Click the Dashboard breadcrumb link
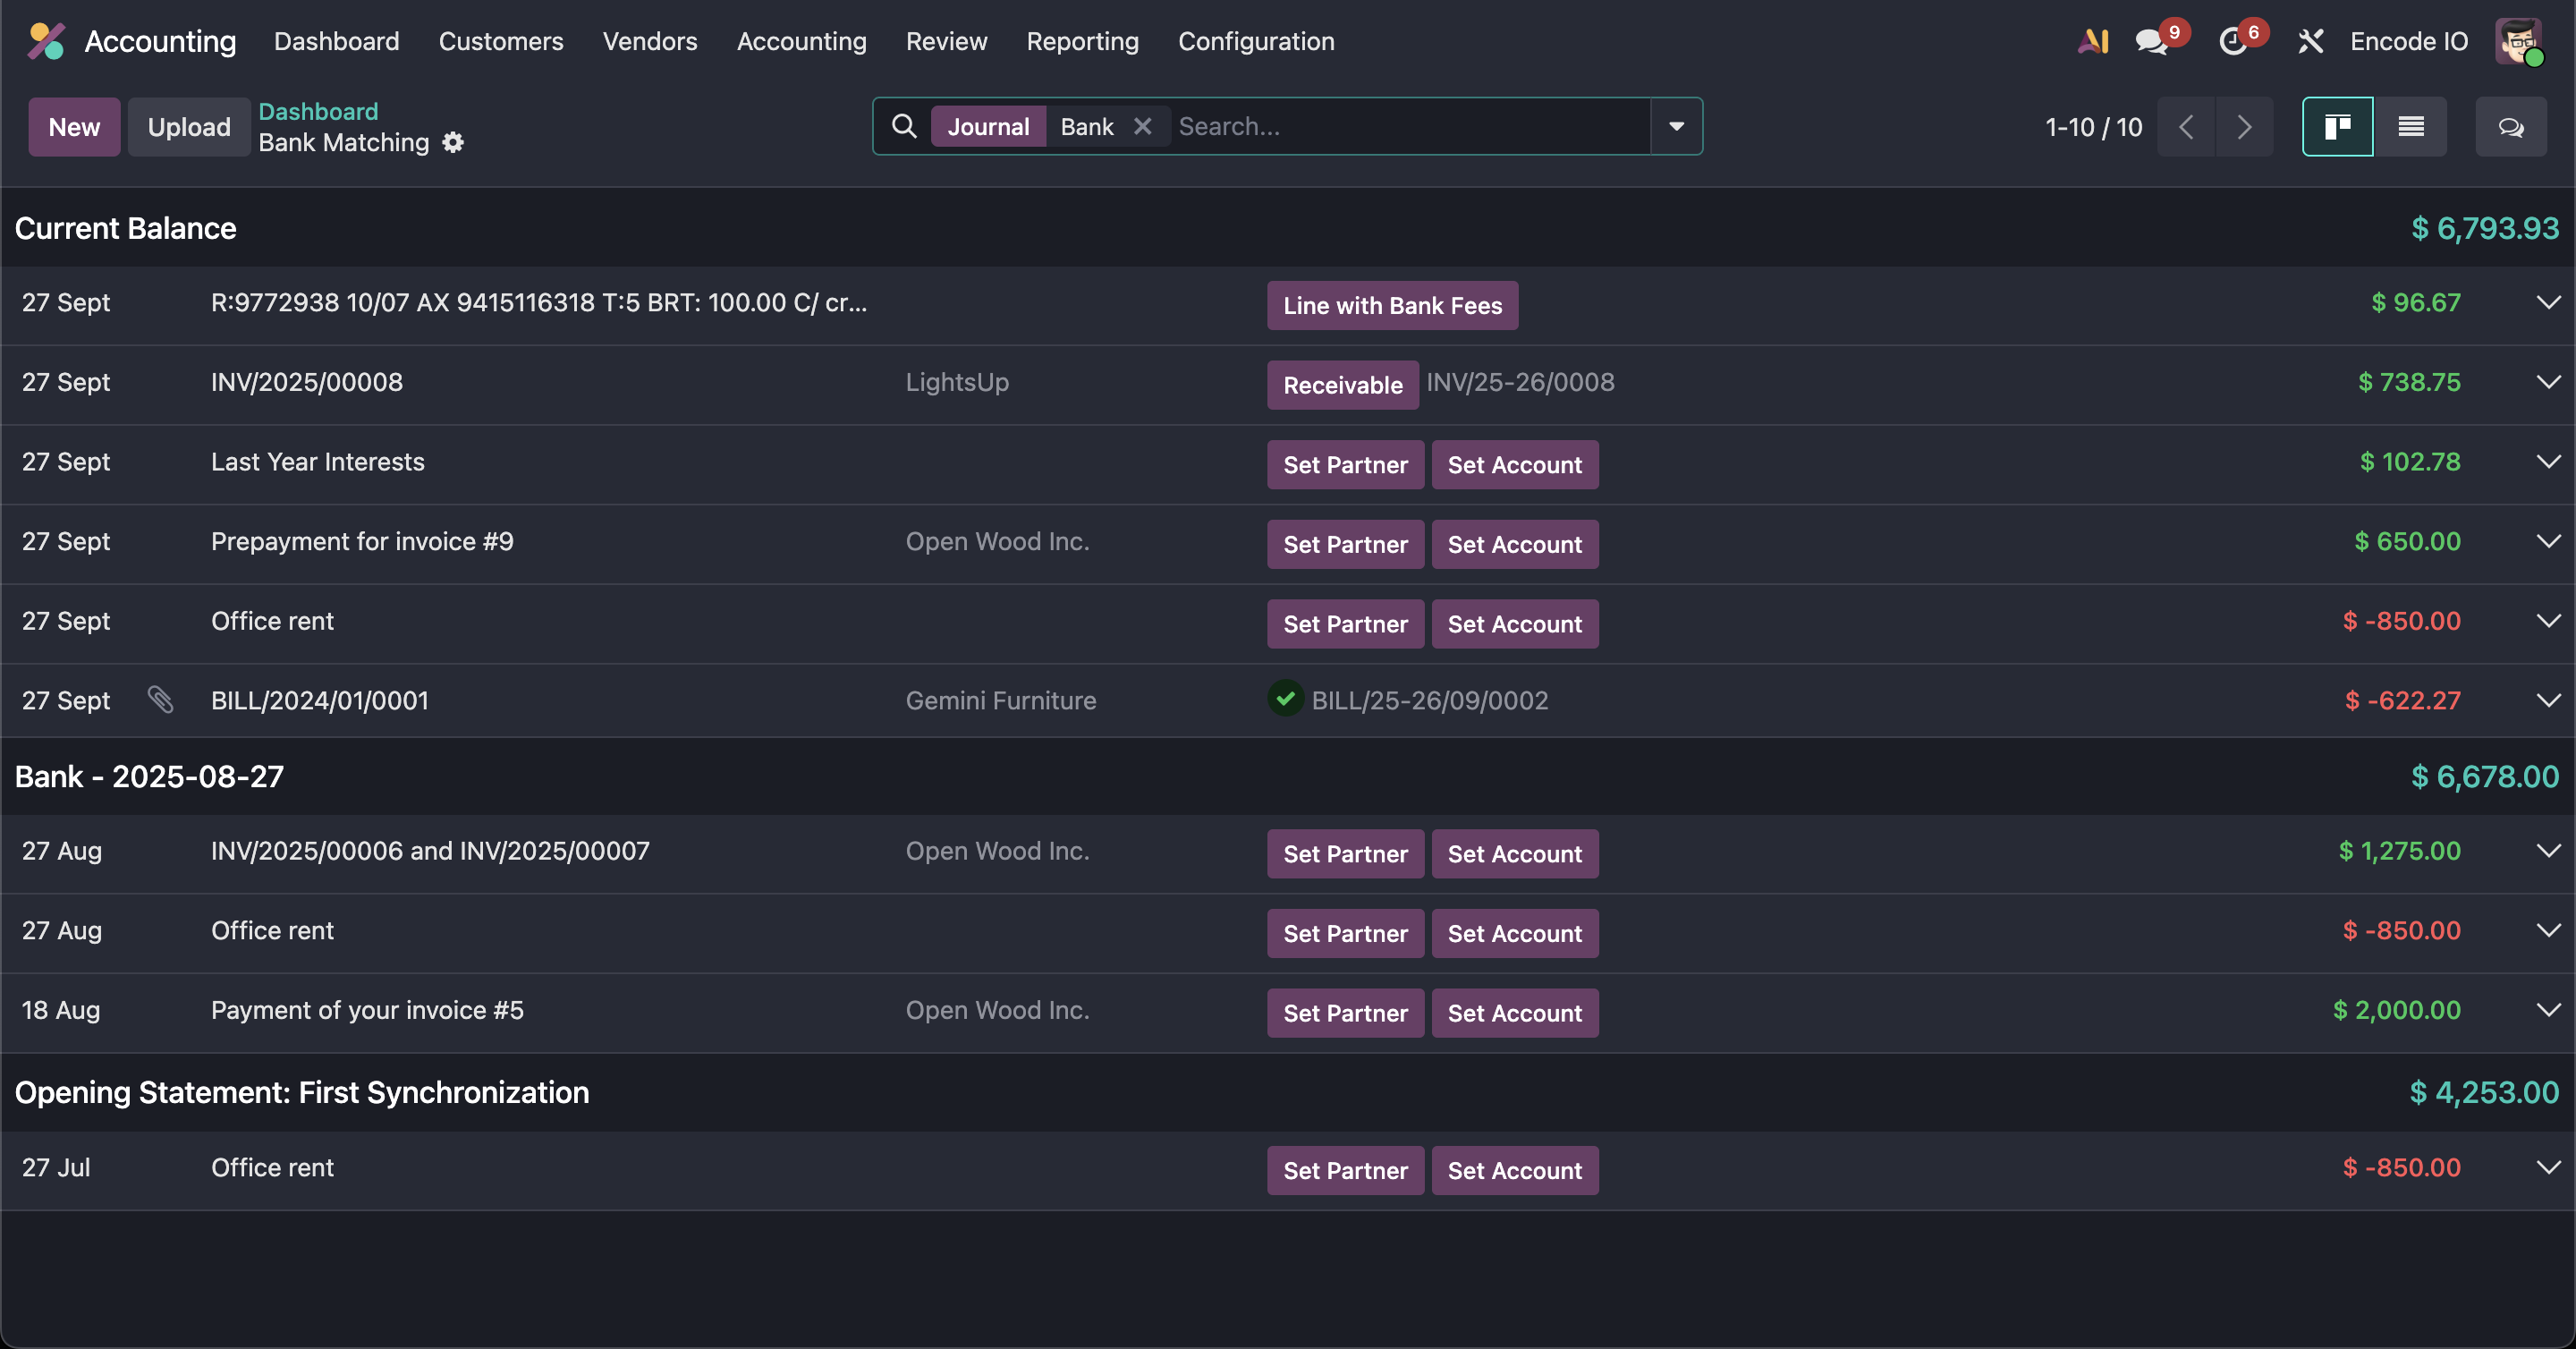This screenshot has width=2576, height=1349. [318, 111]
